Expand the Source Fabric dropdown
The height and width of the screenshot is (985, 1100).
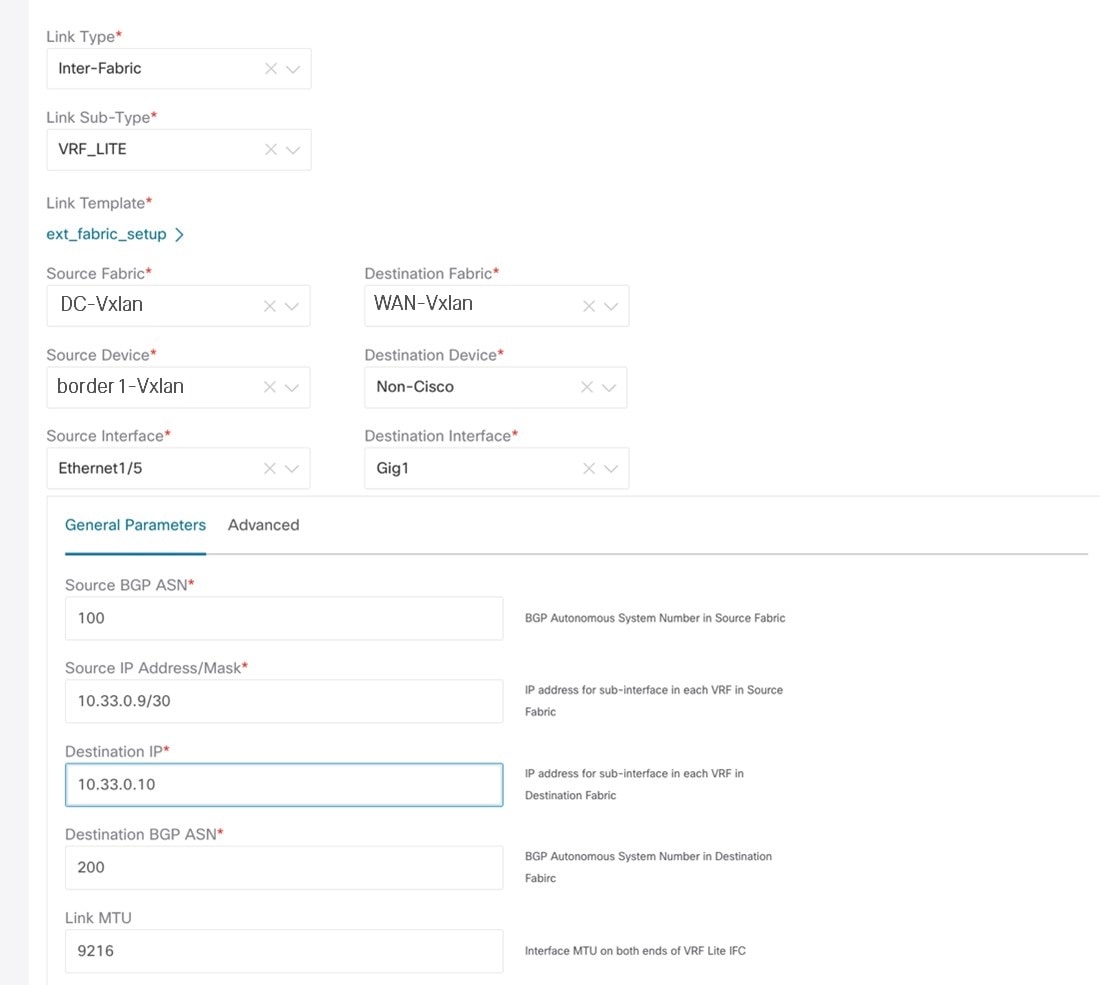tap(292, 306)
